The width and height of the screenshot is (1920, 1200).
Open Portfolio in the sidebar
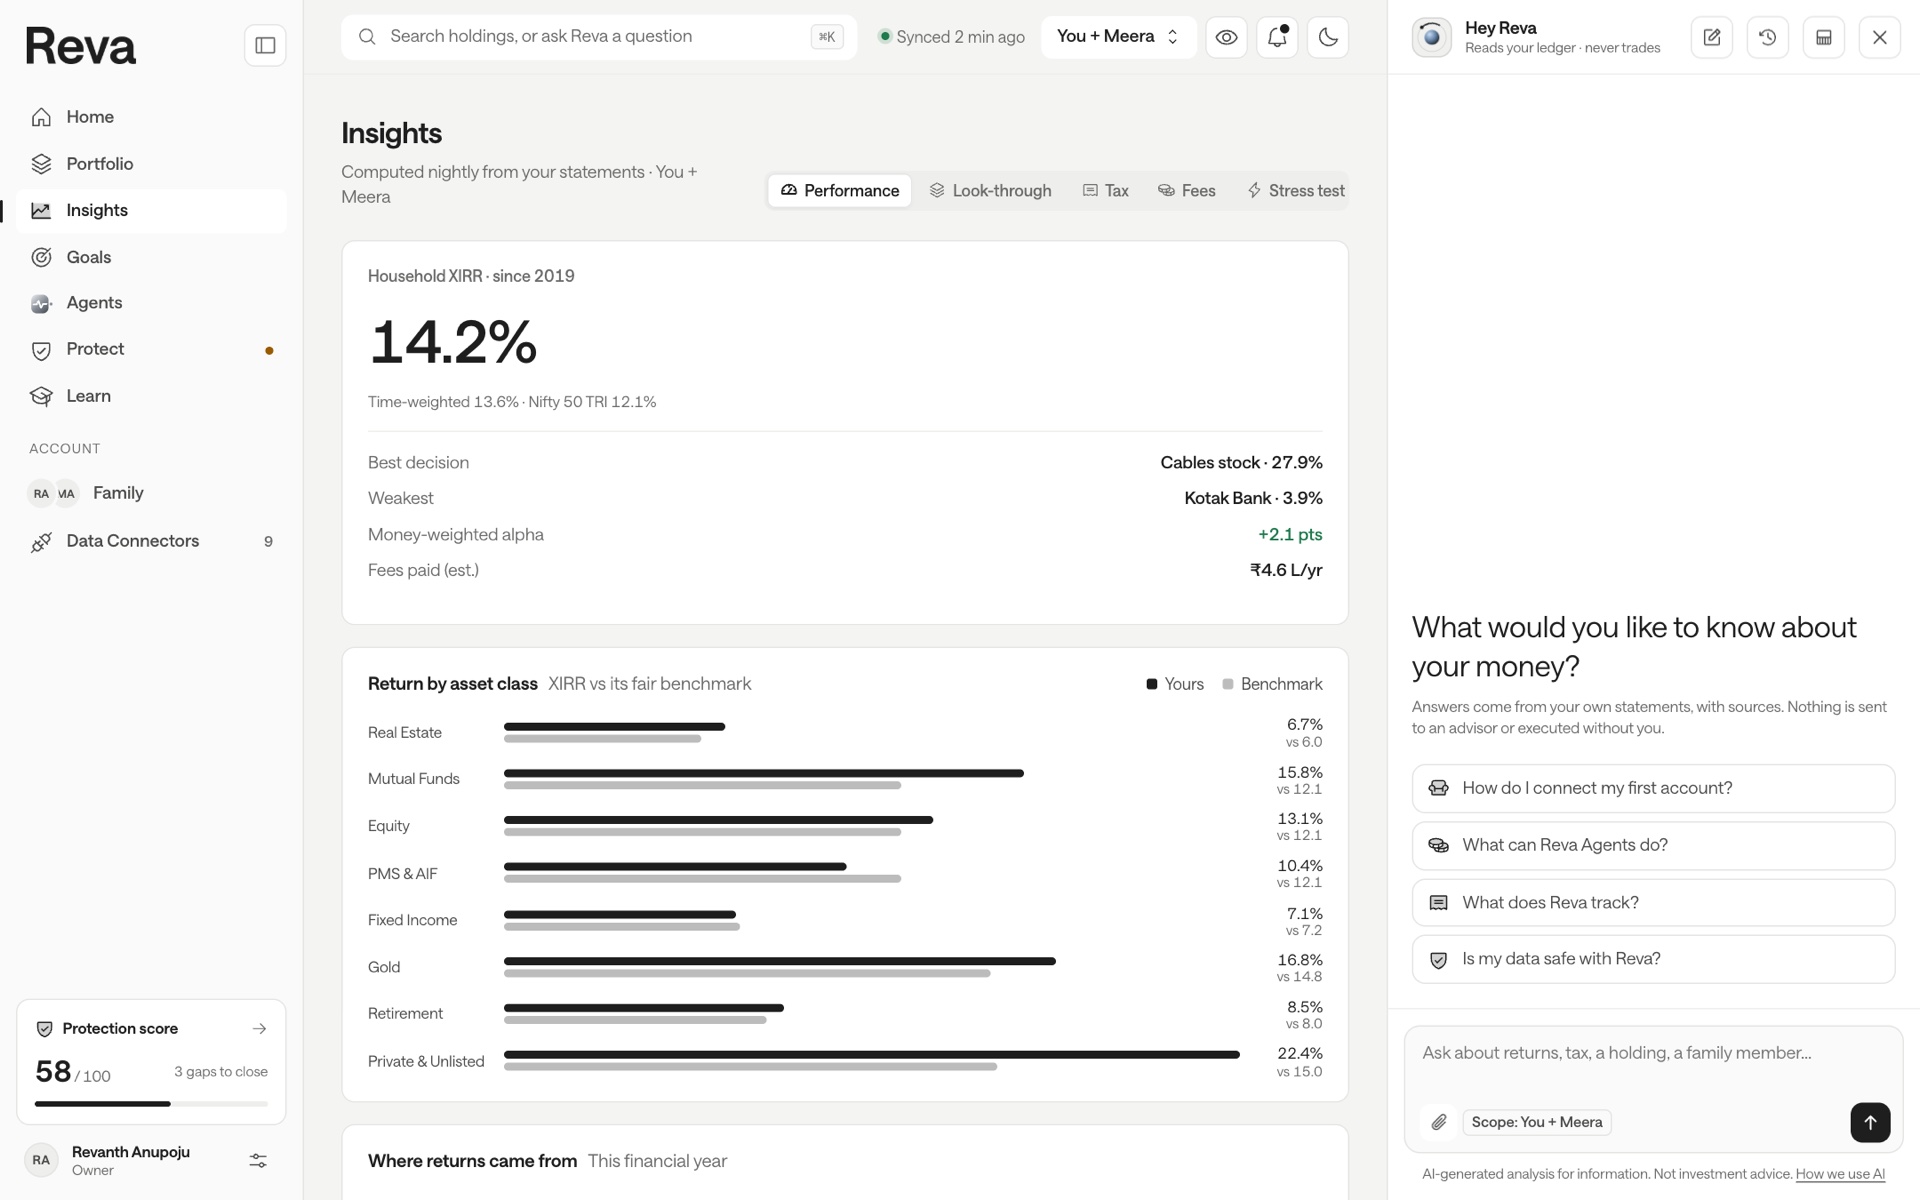tap(151, 164)
